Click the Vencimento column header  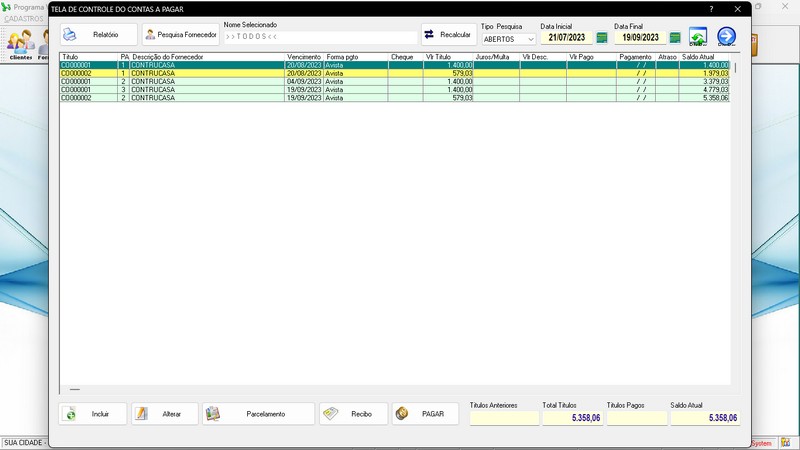pyautogui.click(x=304, y=57)
